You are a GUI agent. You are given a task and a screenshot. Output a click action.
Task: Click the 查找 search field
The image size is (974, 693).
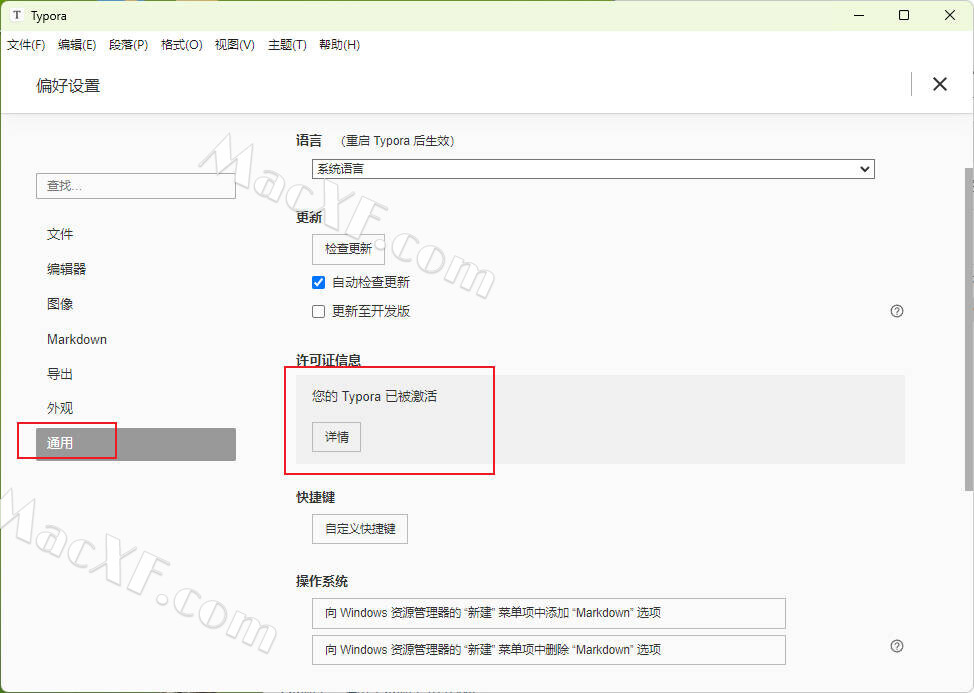click(x=136, y=186)
